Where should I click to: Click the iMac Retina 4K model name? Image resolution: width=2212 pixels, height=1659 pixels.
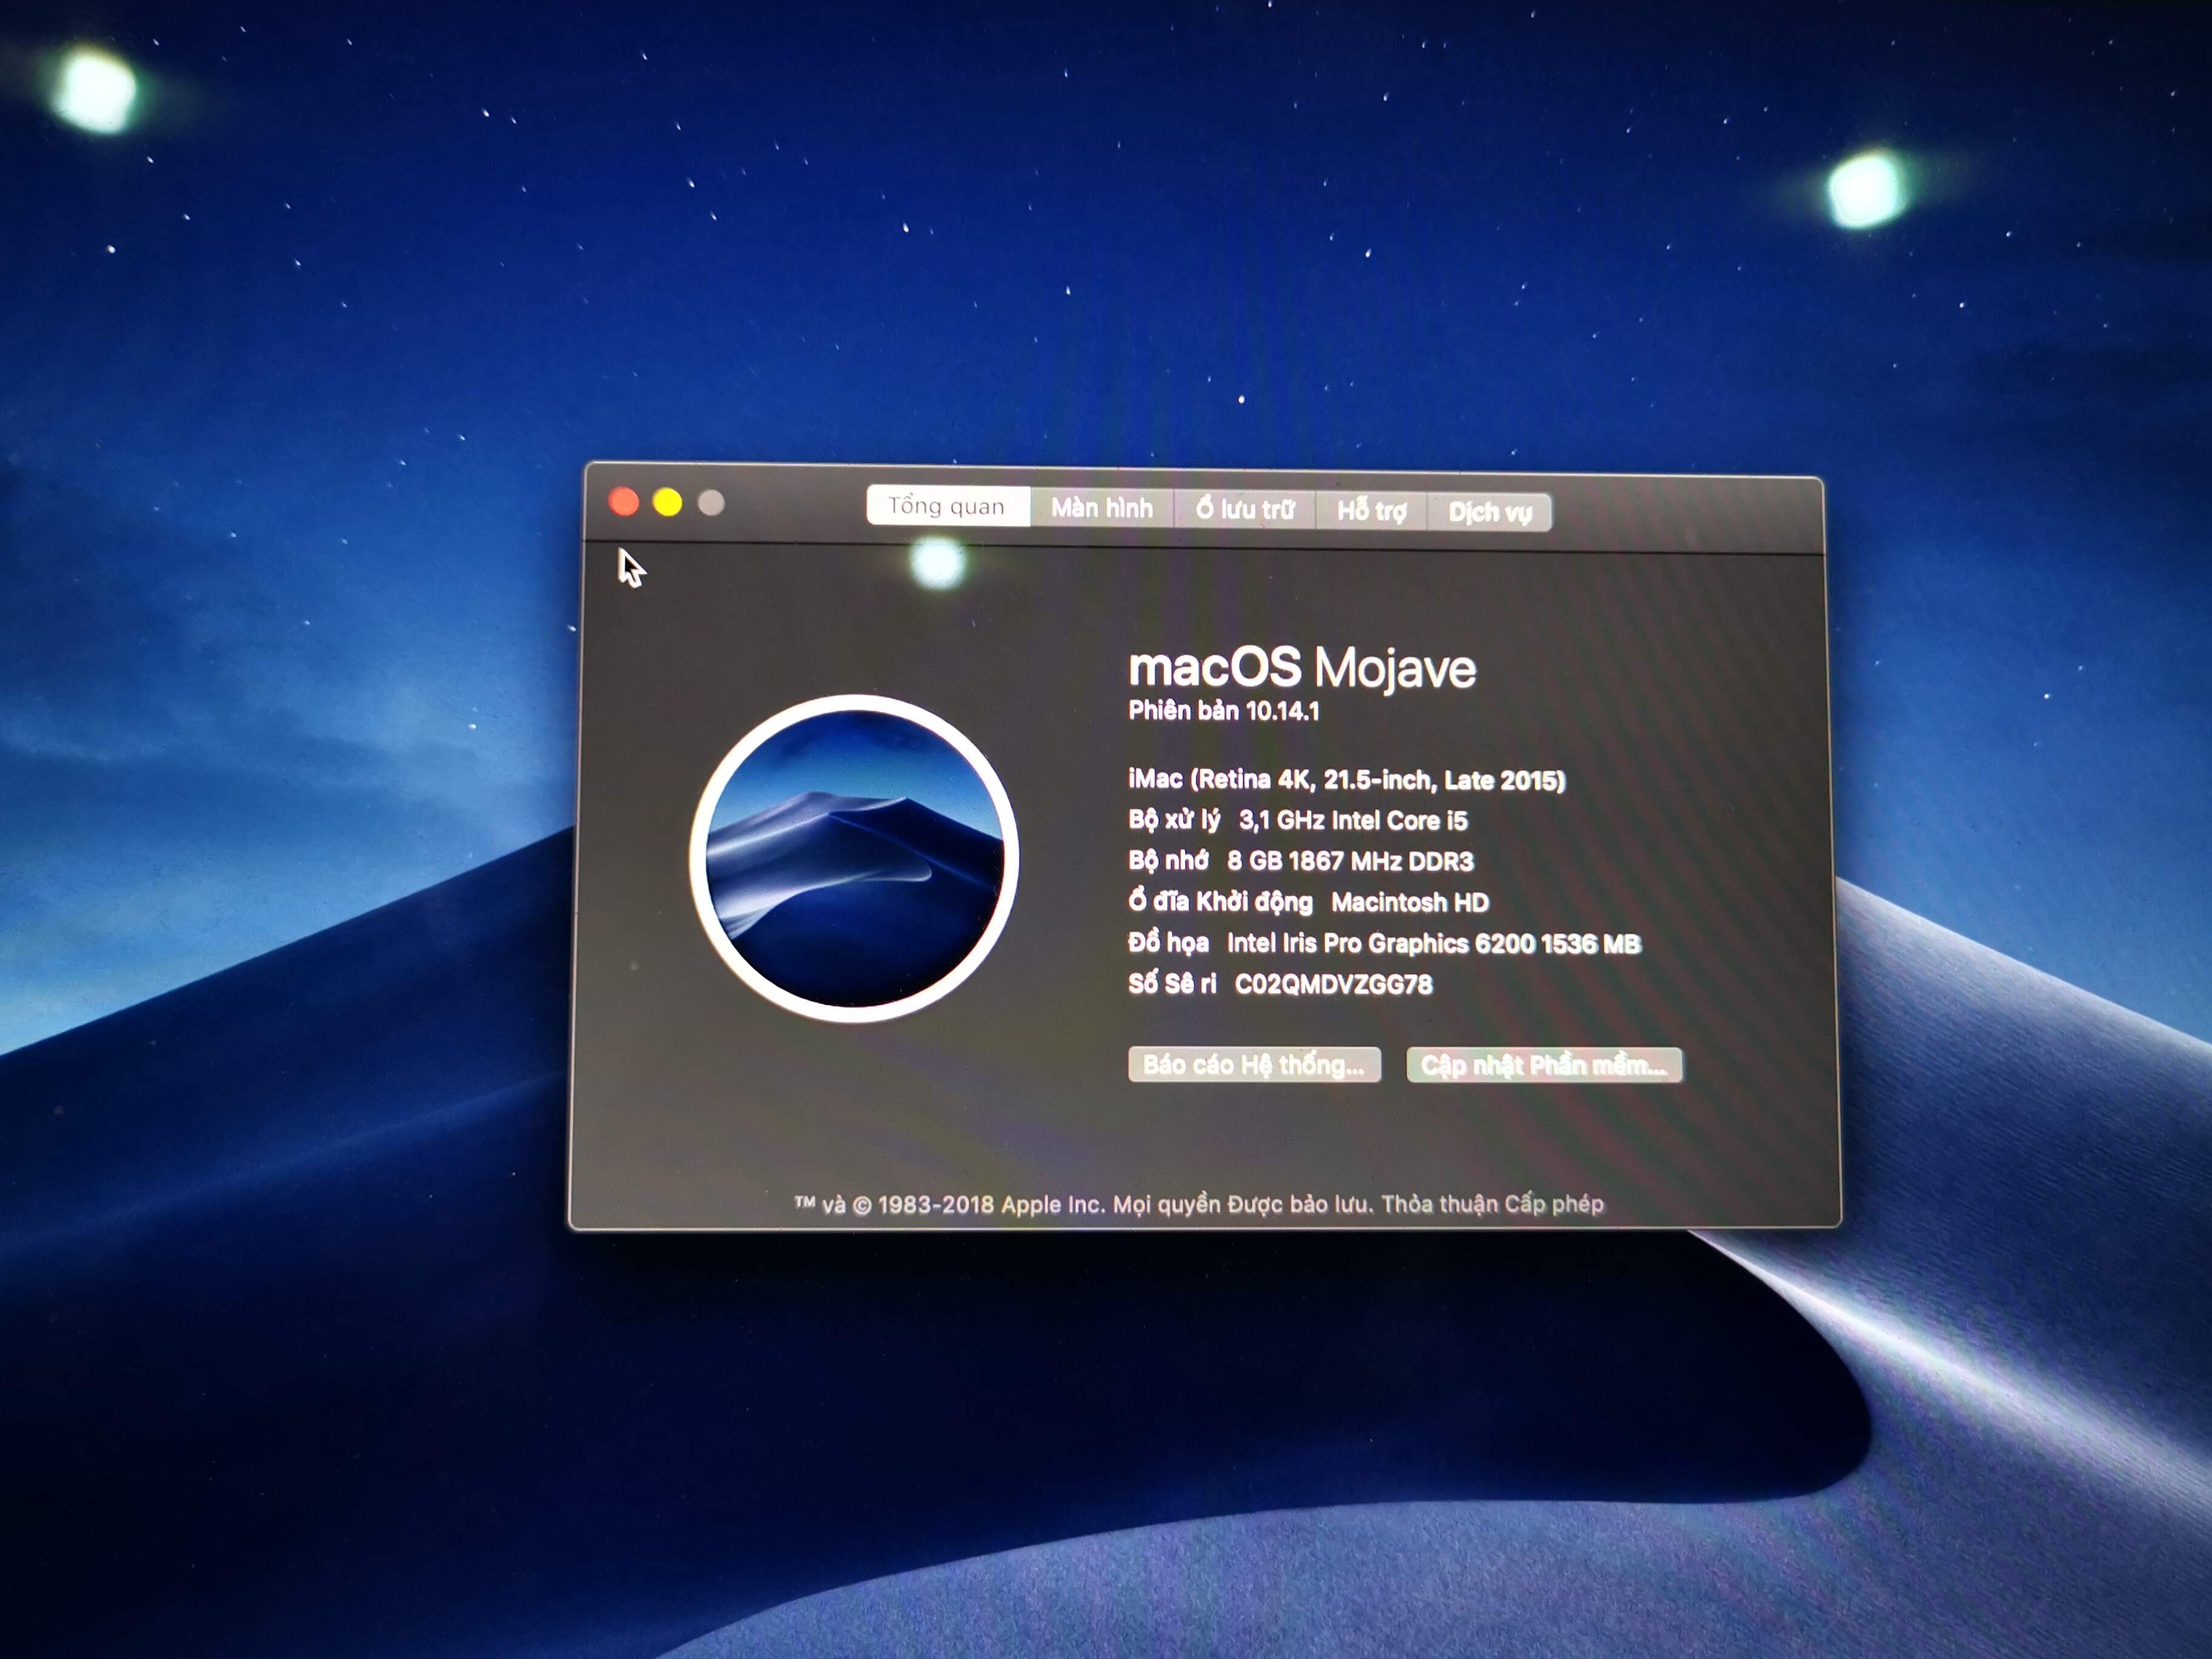pos(1346,779)
